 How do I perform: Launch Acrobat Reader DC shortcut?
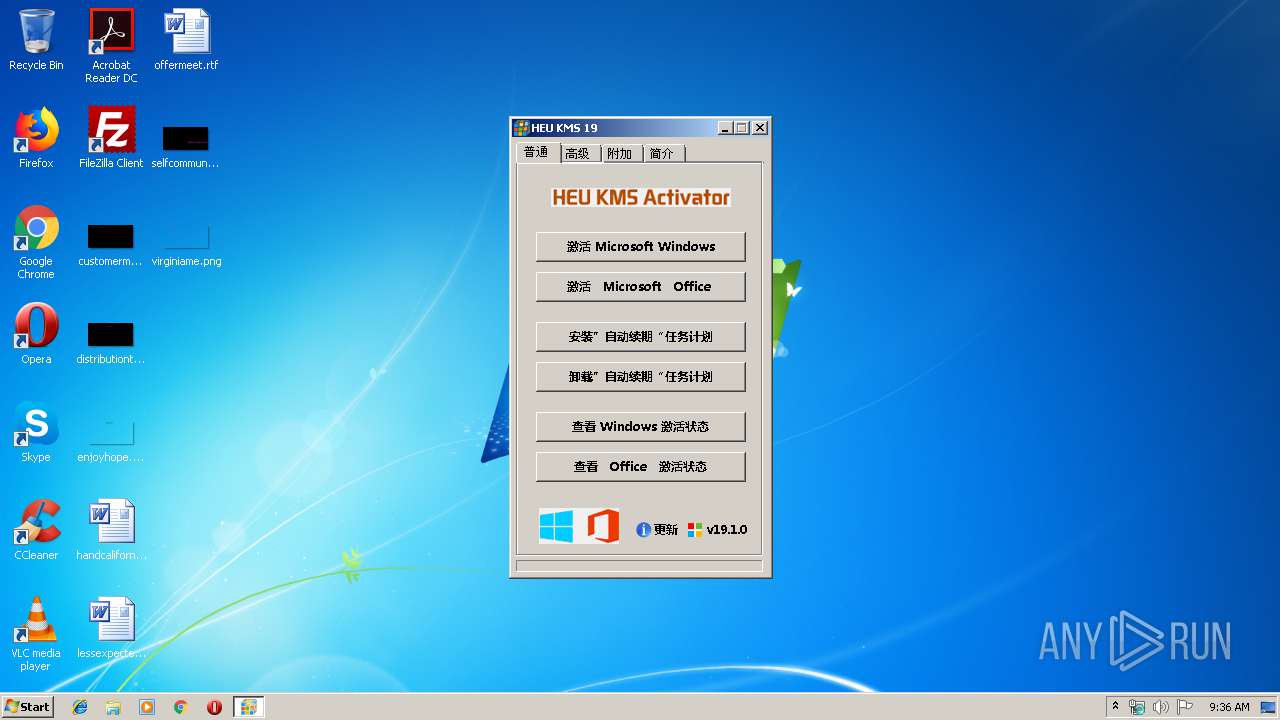pyautogui.click(x=111, y=46)
